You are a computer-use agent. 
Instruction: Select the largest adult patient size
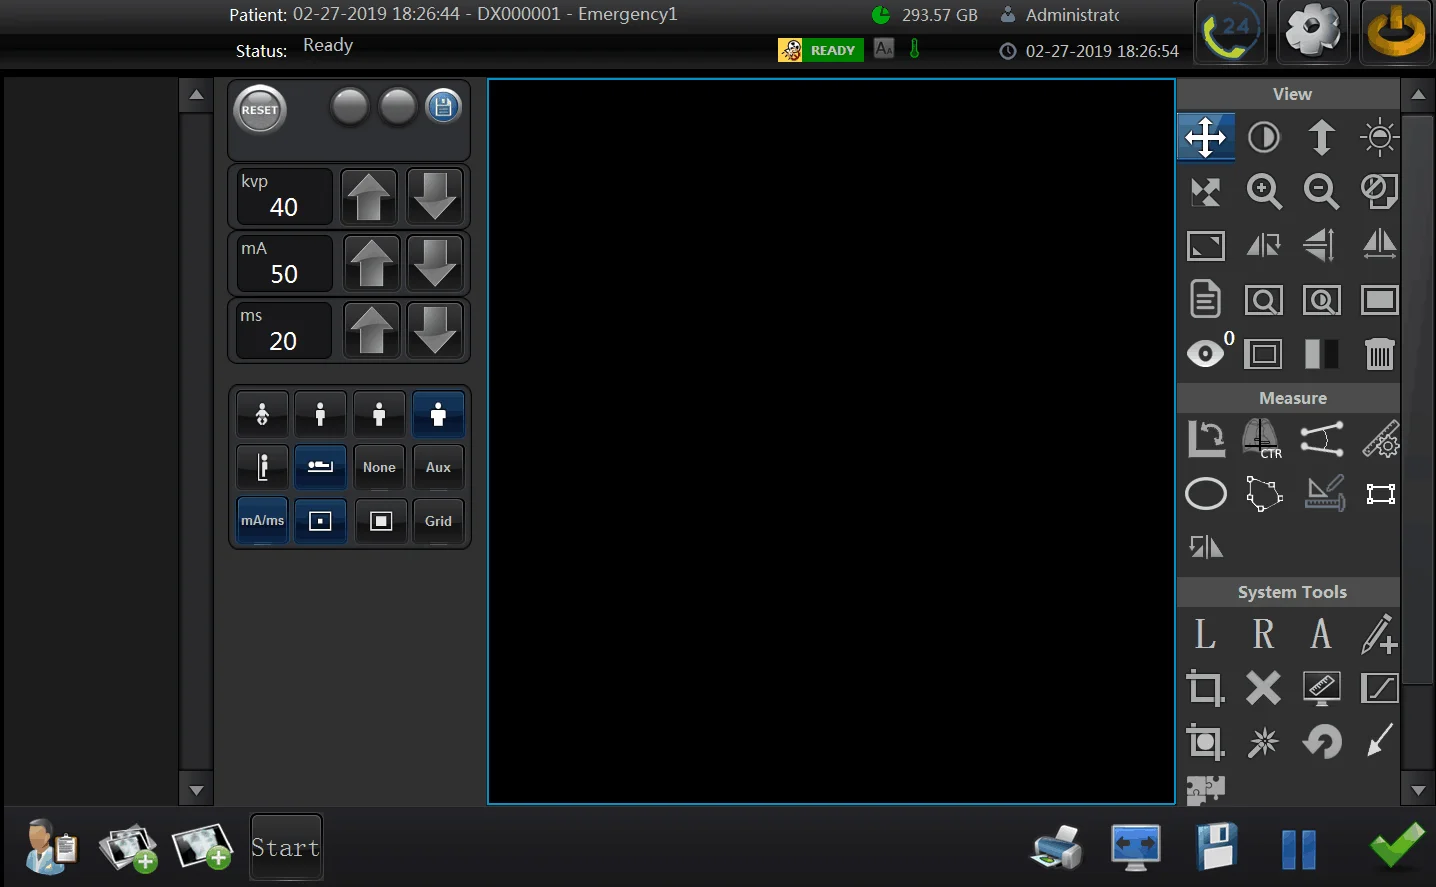tap(438, 414)
